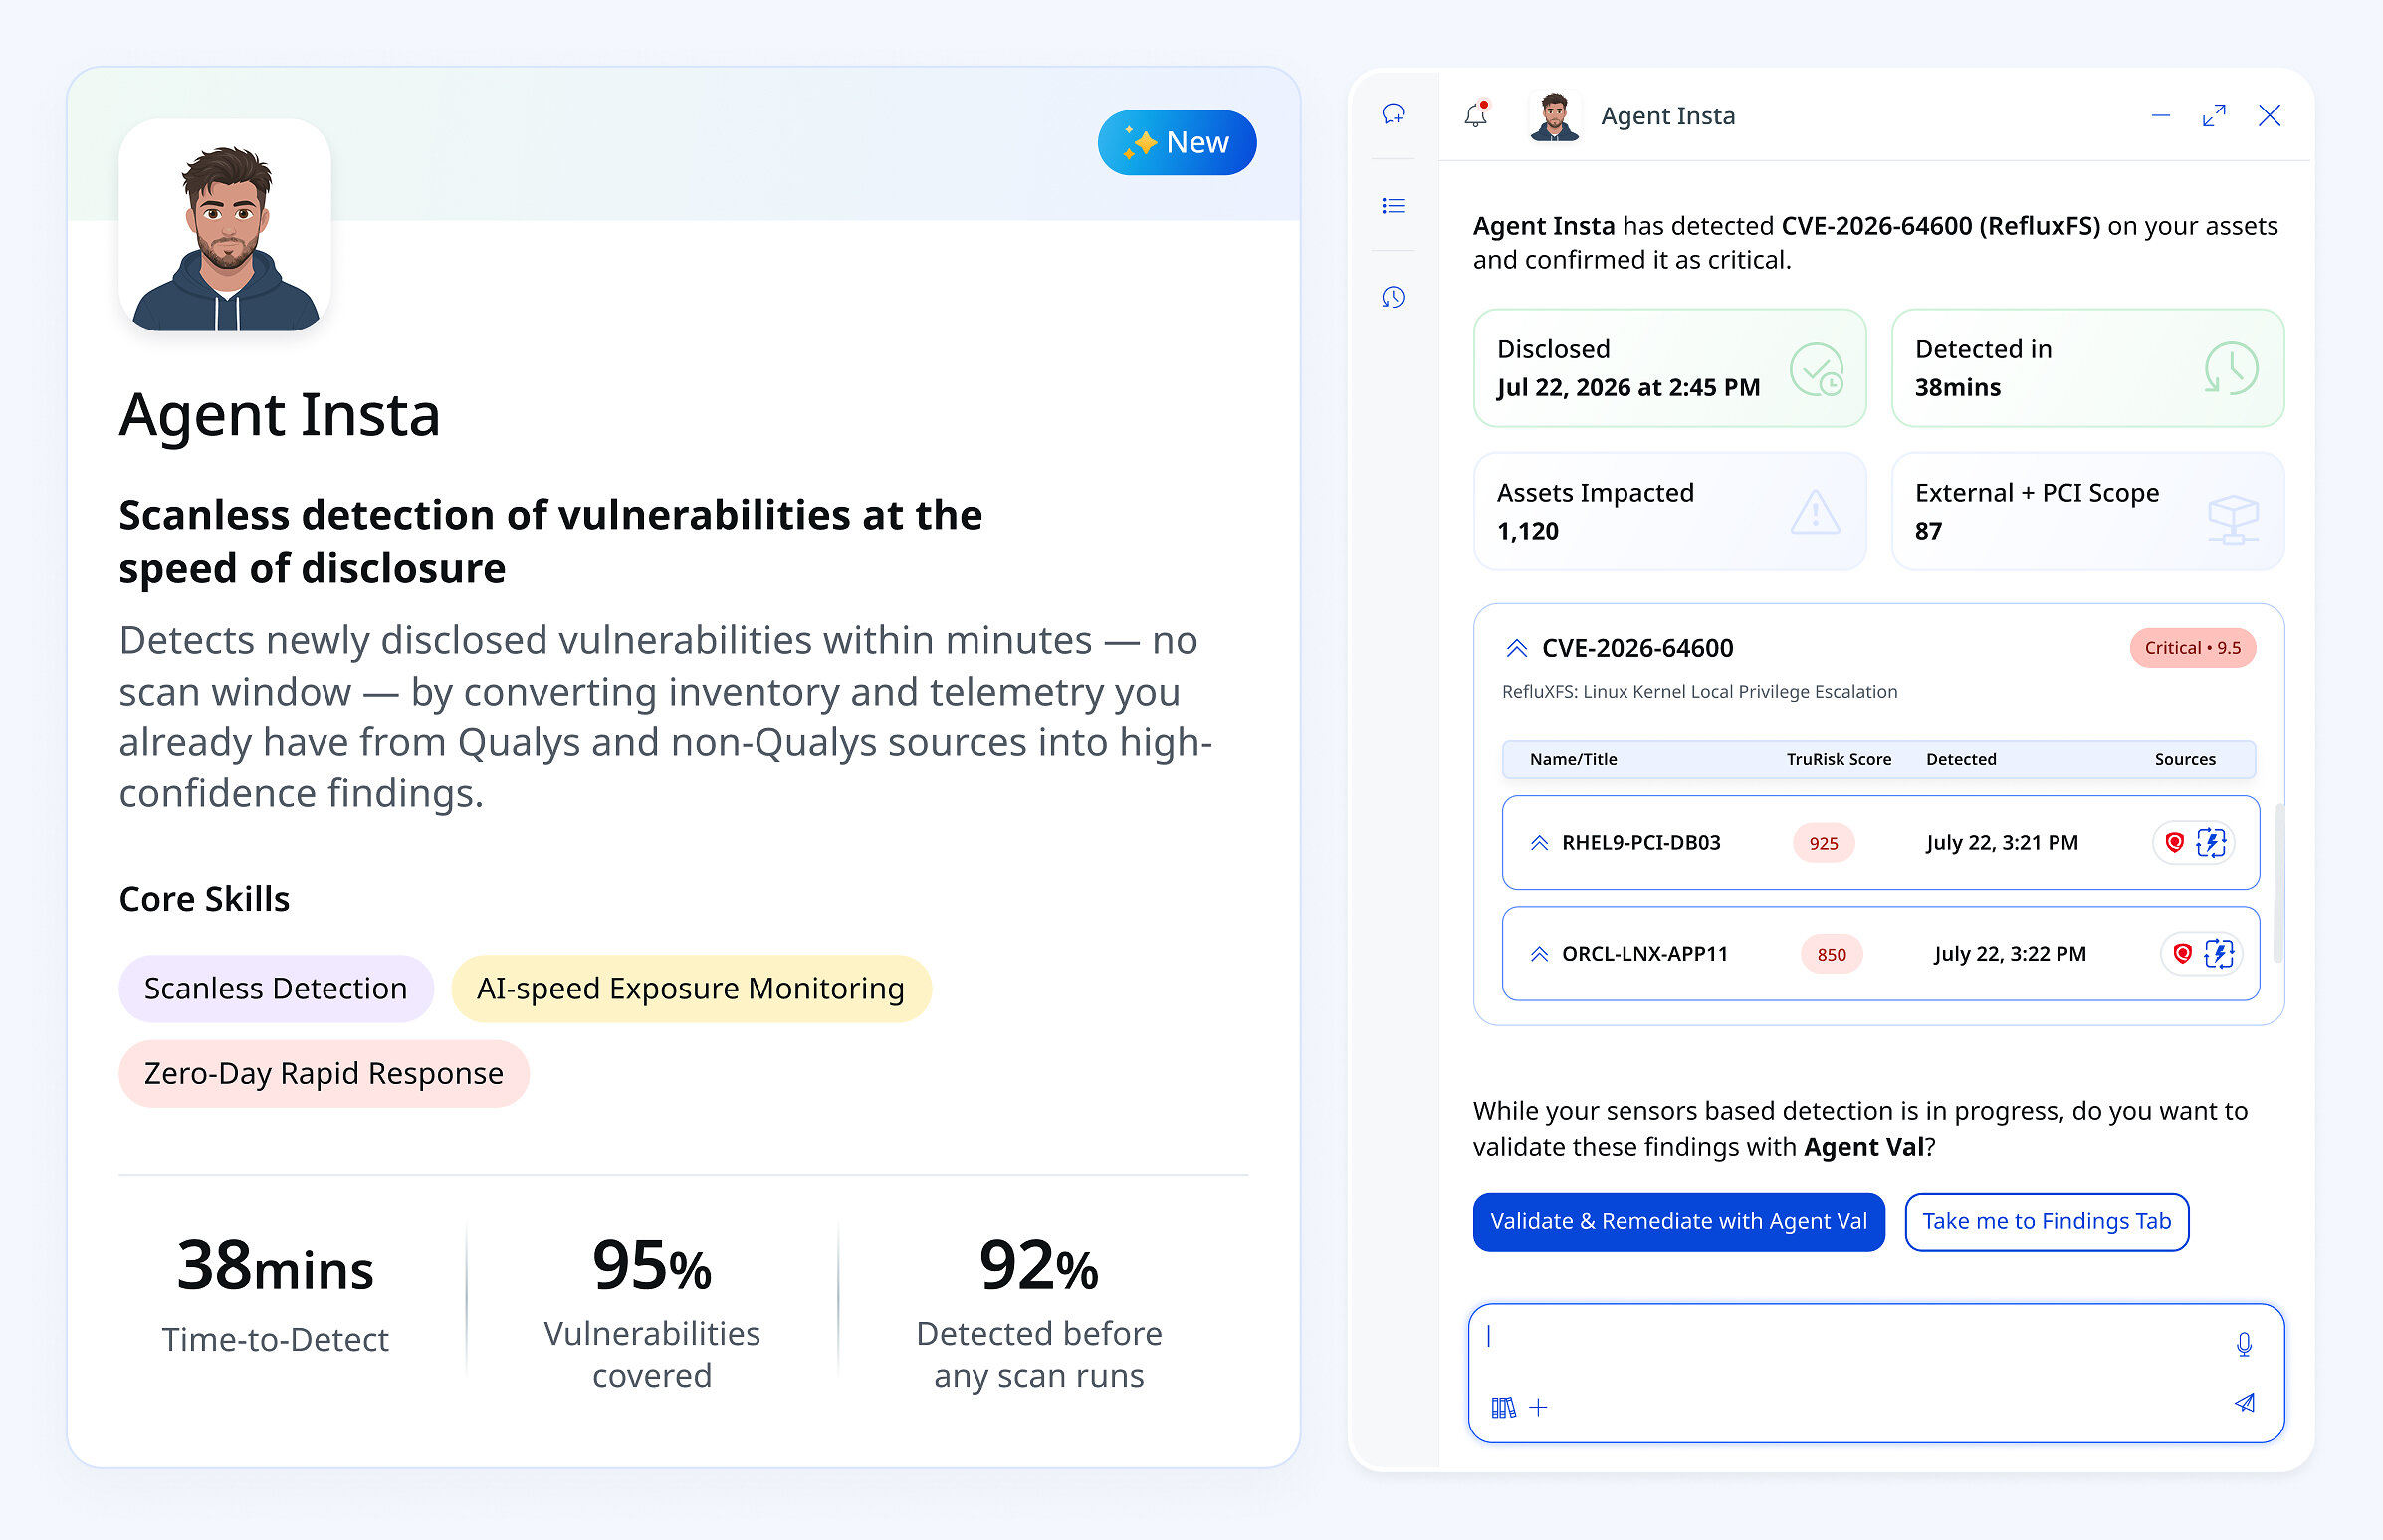Click the External + PCI Scope icon
Screen dimensions: 2383x1540
pos(2232,518)
